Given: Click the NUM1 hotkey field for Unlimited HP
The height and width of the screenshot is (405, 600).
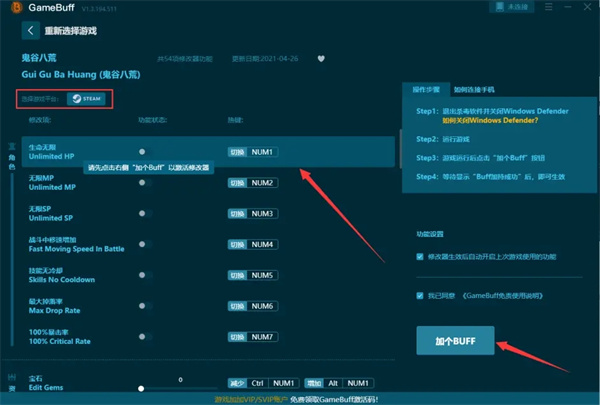Looking at the screenshot, I should [x=262, y=152].
